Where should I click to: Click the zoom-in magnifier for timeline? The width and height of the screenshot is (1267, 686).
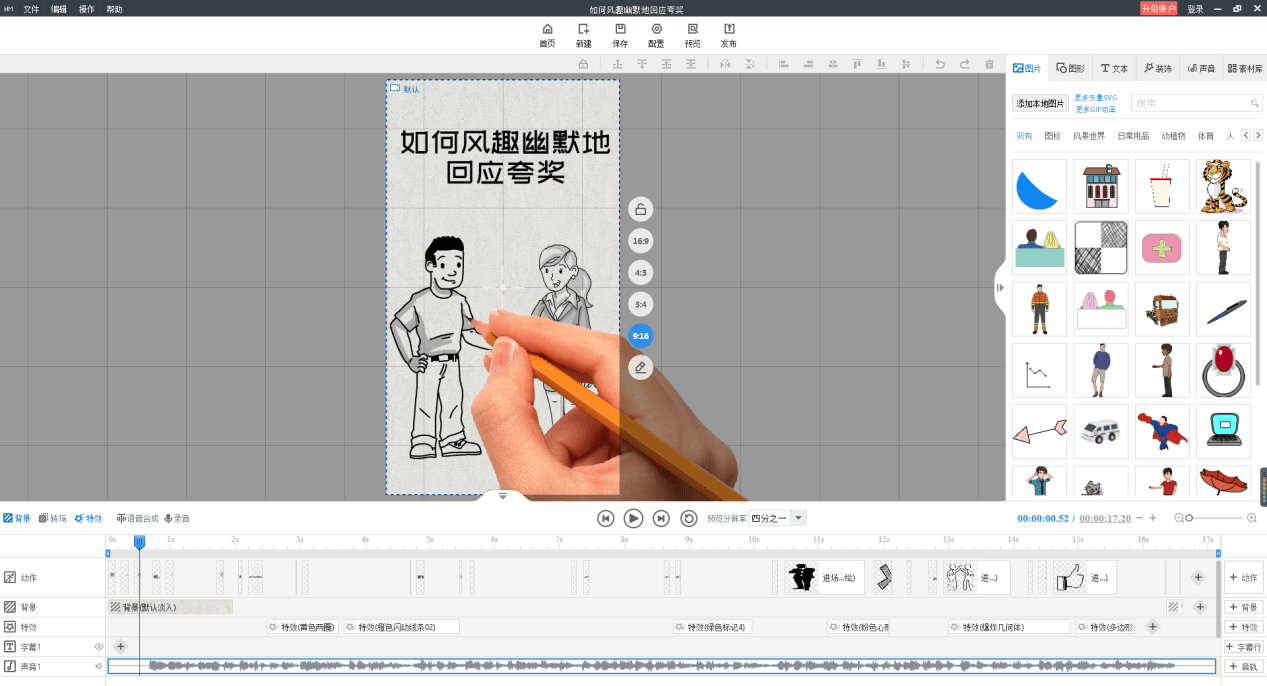[1252, 518]
